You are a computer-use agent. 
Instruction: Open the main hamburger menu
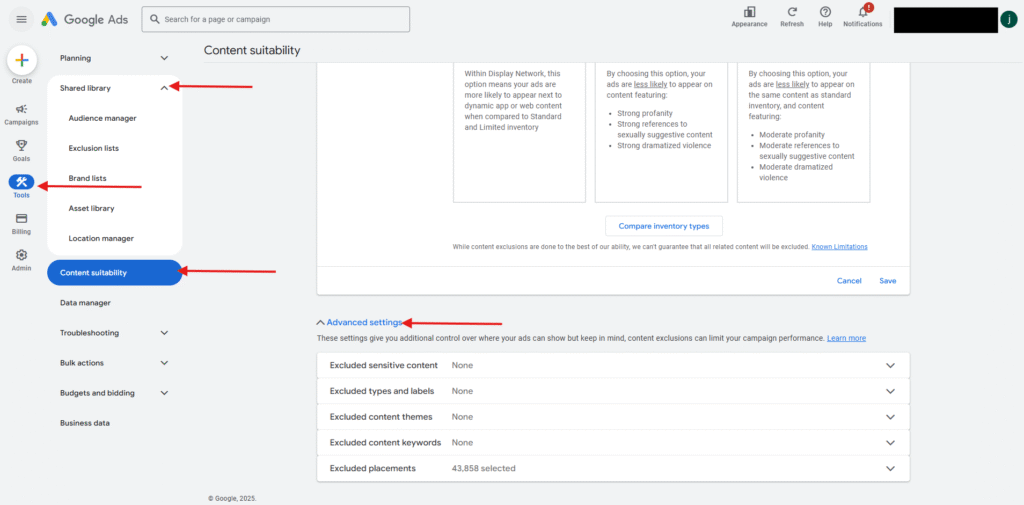coord(22,19)
